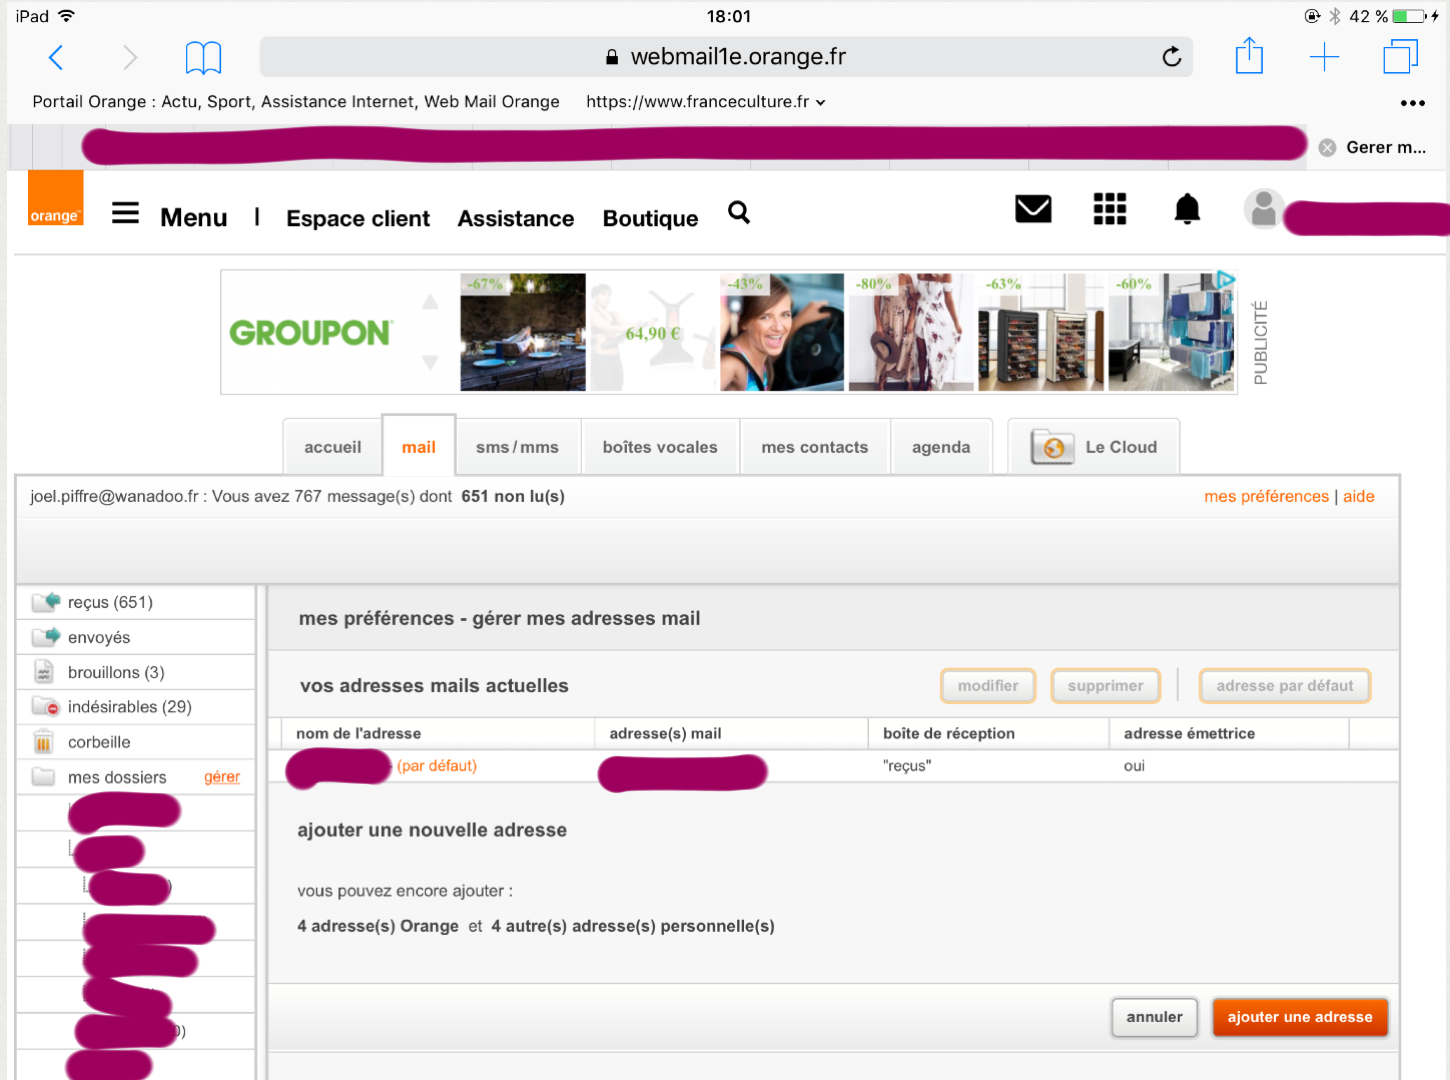Switch to the agenda tab

[941, 447]
